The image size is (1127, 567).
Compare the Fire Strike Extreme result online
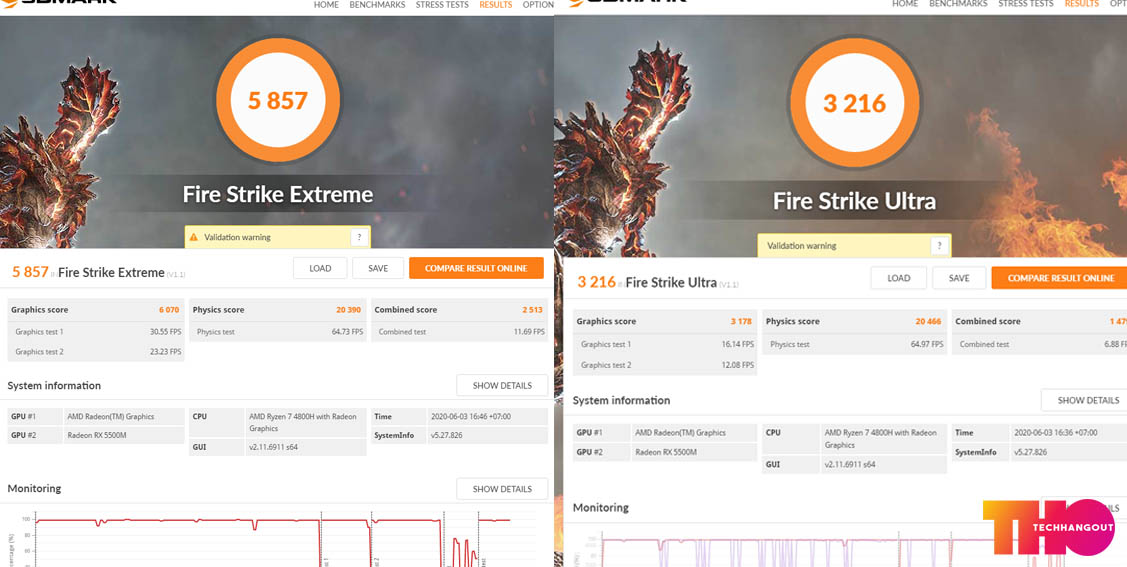476,268
